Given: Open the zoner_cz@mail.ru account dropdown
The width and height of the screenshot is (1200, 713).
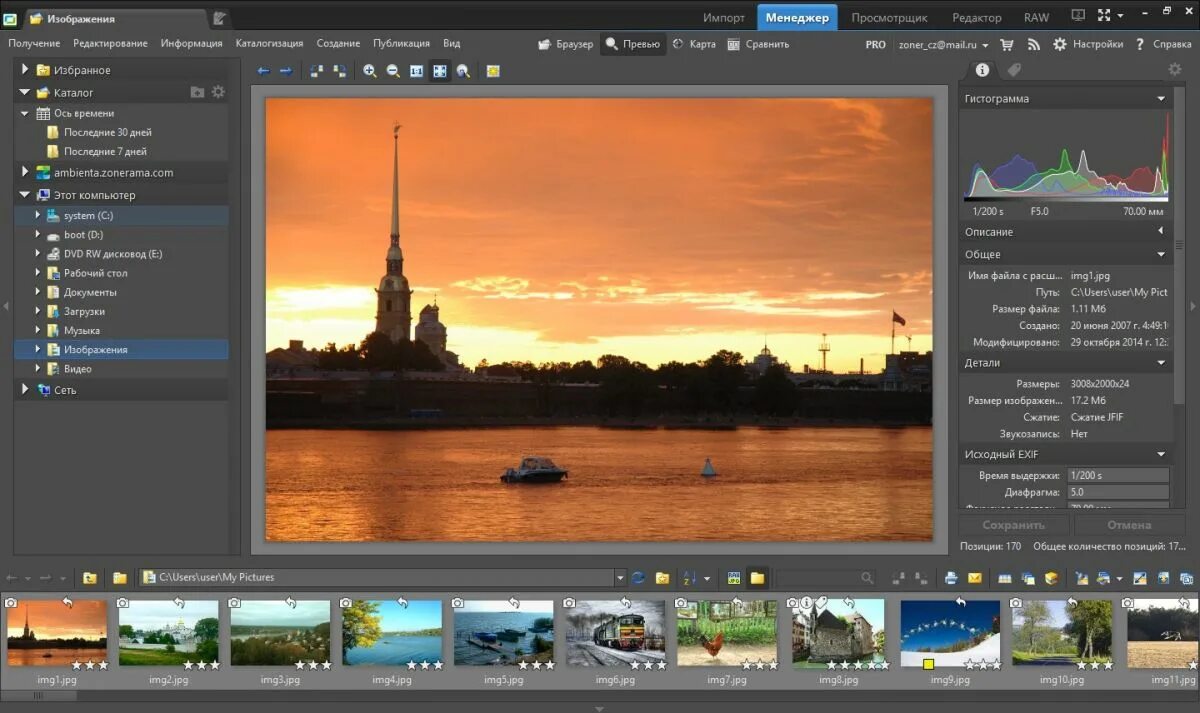Looking at the screenshot, I should pos(944,44).
